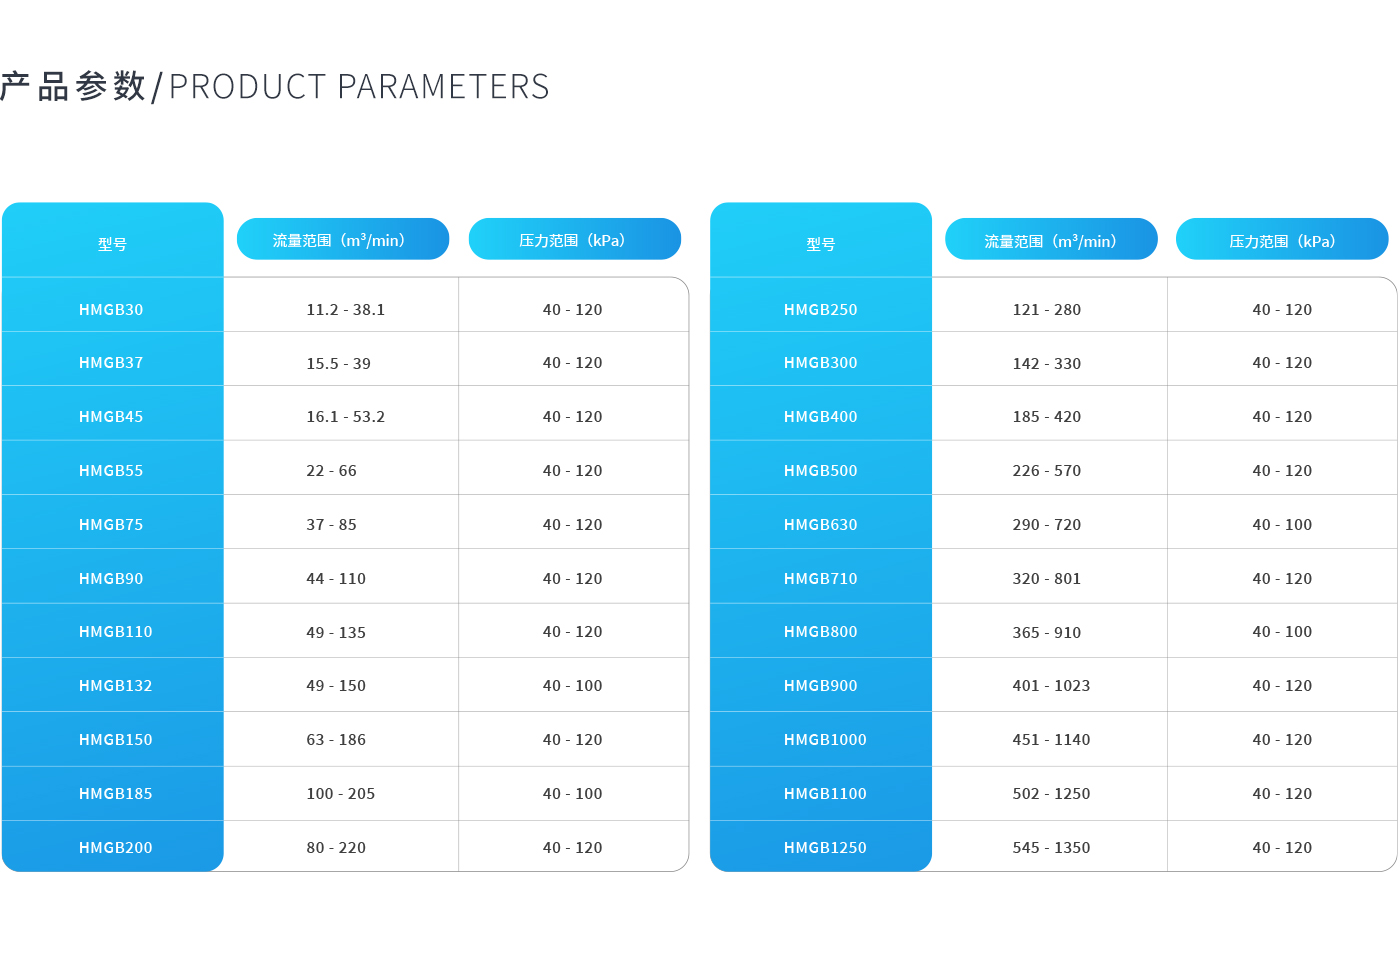Click the HMGB630 model label
This screenshot has height=953, width=1400.
click(821, 525)
